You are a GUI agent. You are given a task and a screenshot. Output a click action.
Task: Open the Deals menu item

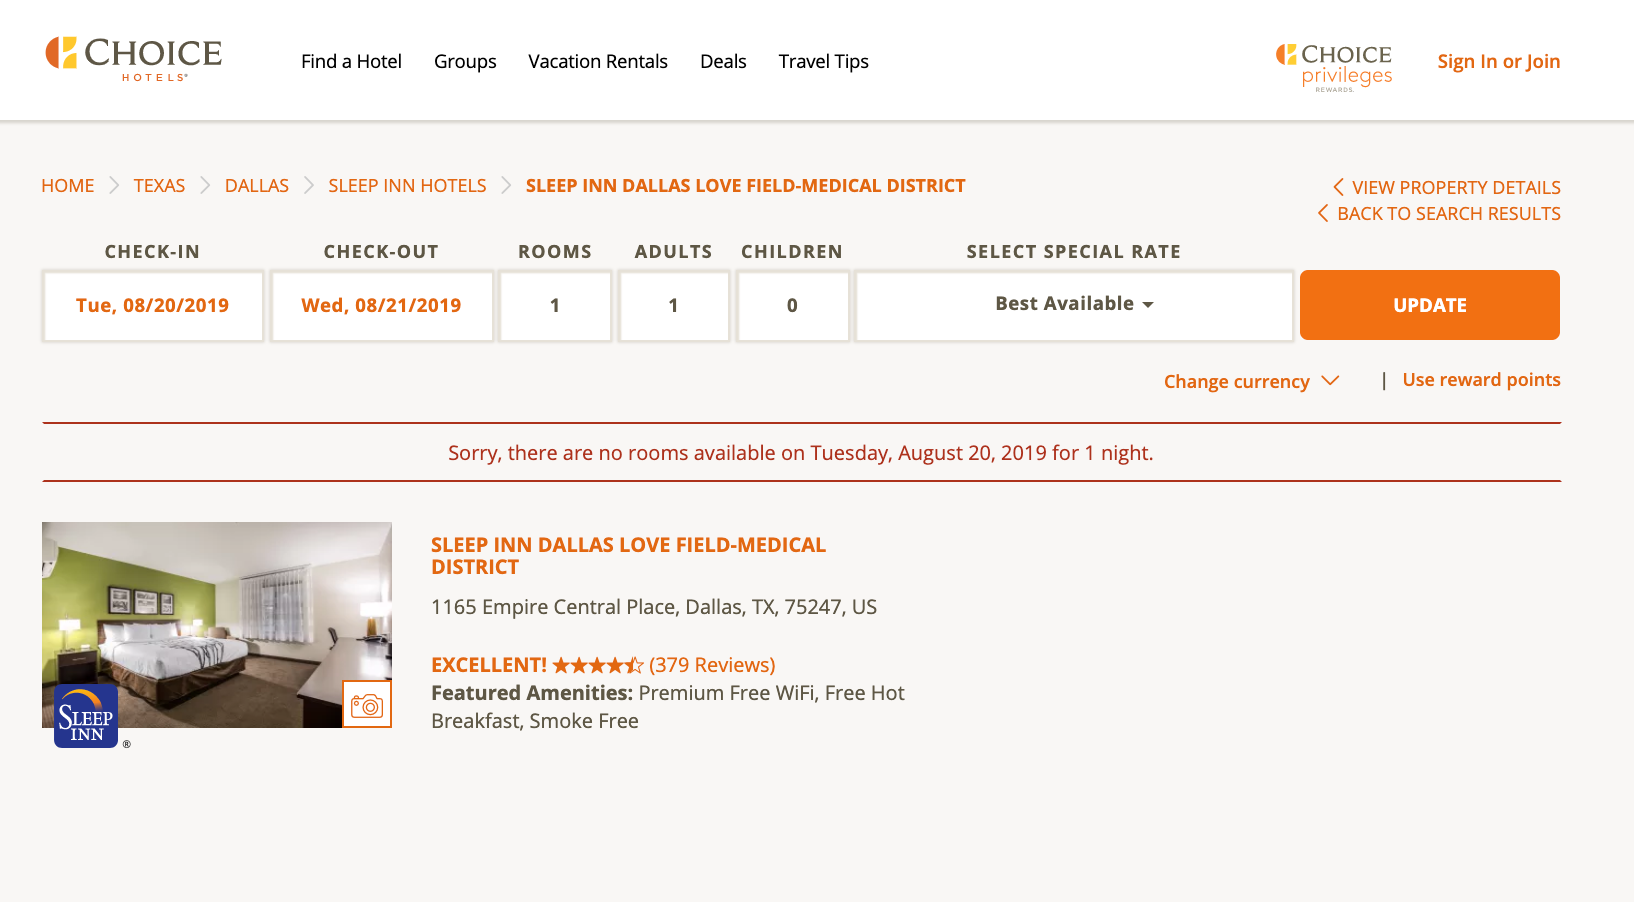[723, 61]
